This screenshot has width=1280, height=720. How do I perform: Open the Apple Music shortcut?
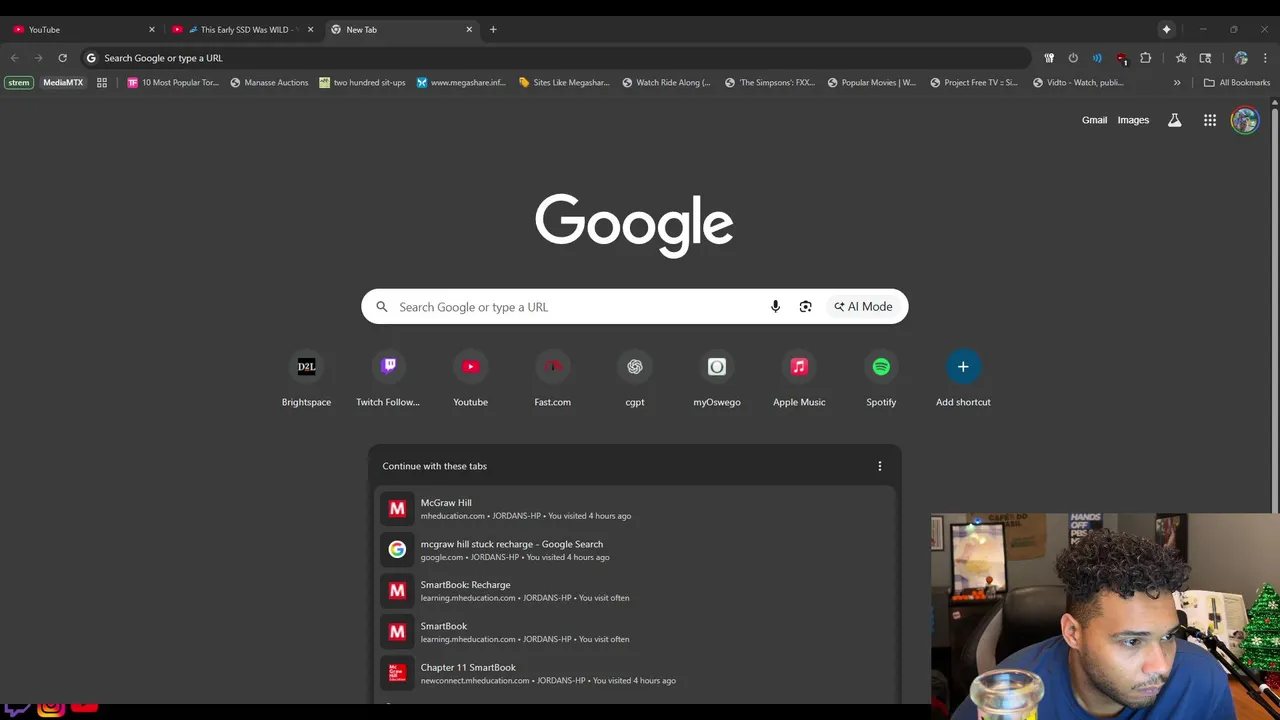coord(799,379)
